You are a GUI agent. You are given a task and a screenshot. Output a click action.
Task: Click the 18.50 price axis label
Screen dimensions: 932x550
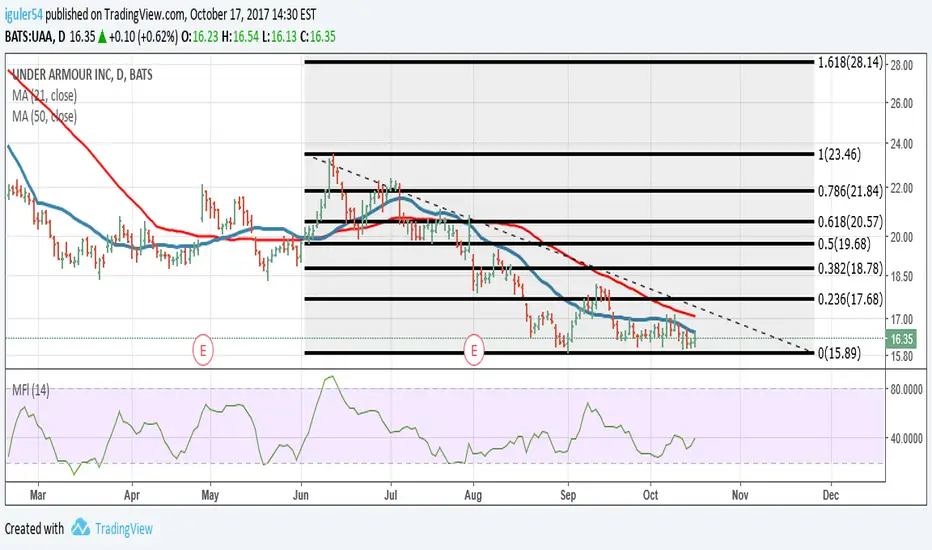point(901,276)
